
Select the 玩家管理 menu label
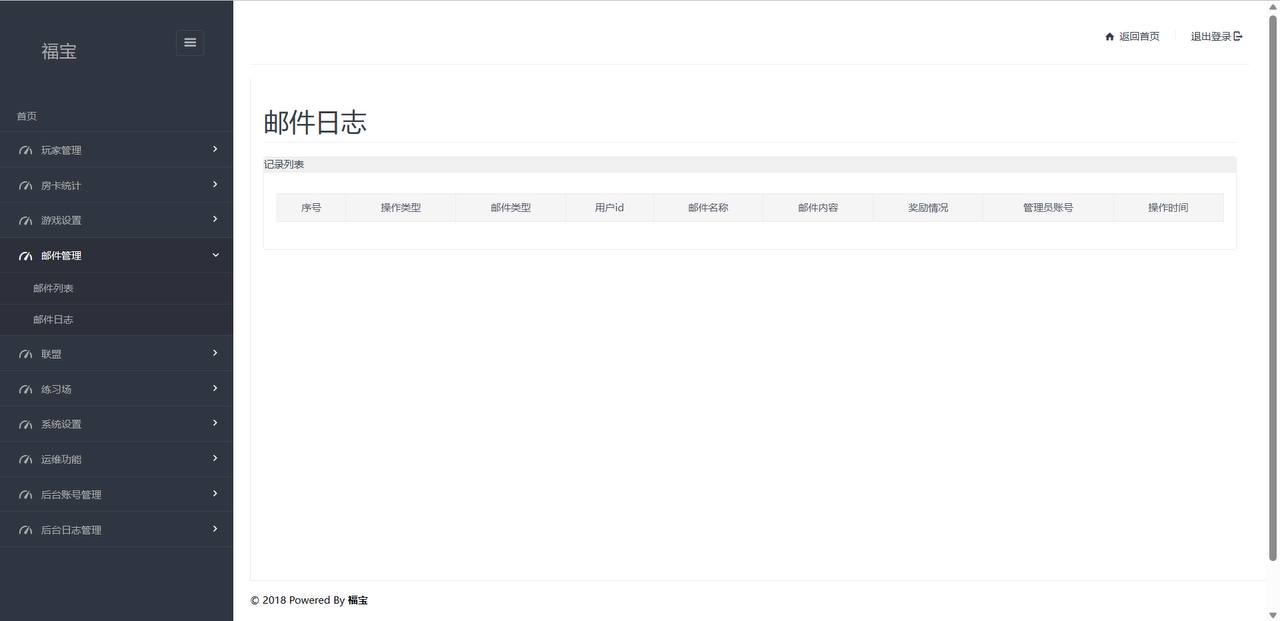(x=61, y=151)
